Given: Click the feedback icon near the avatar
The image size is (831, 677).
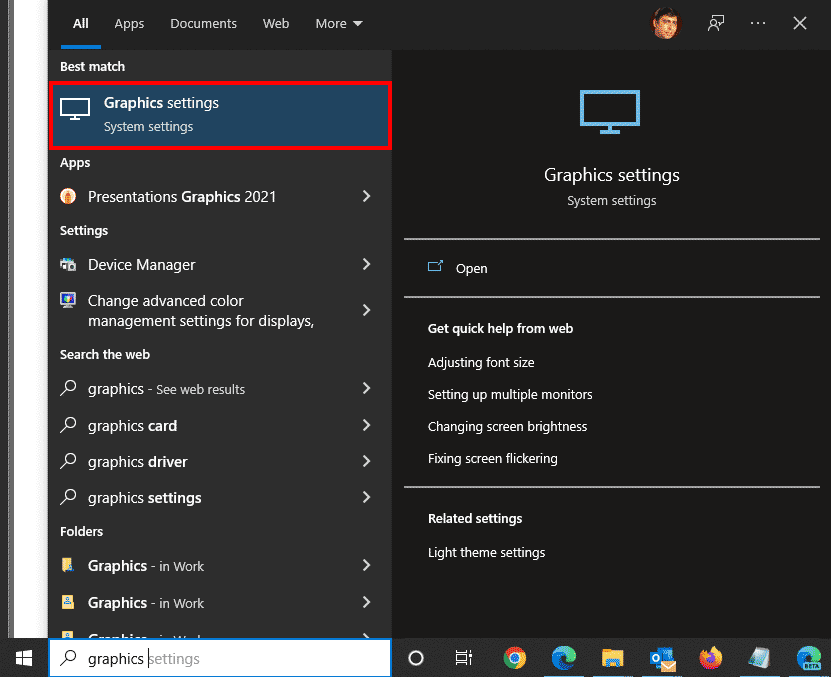Looking at the screenshot, I should [x=716, y=22].
